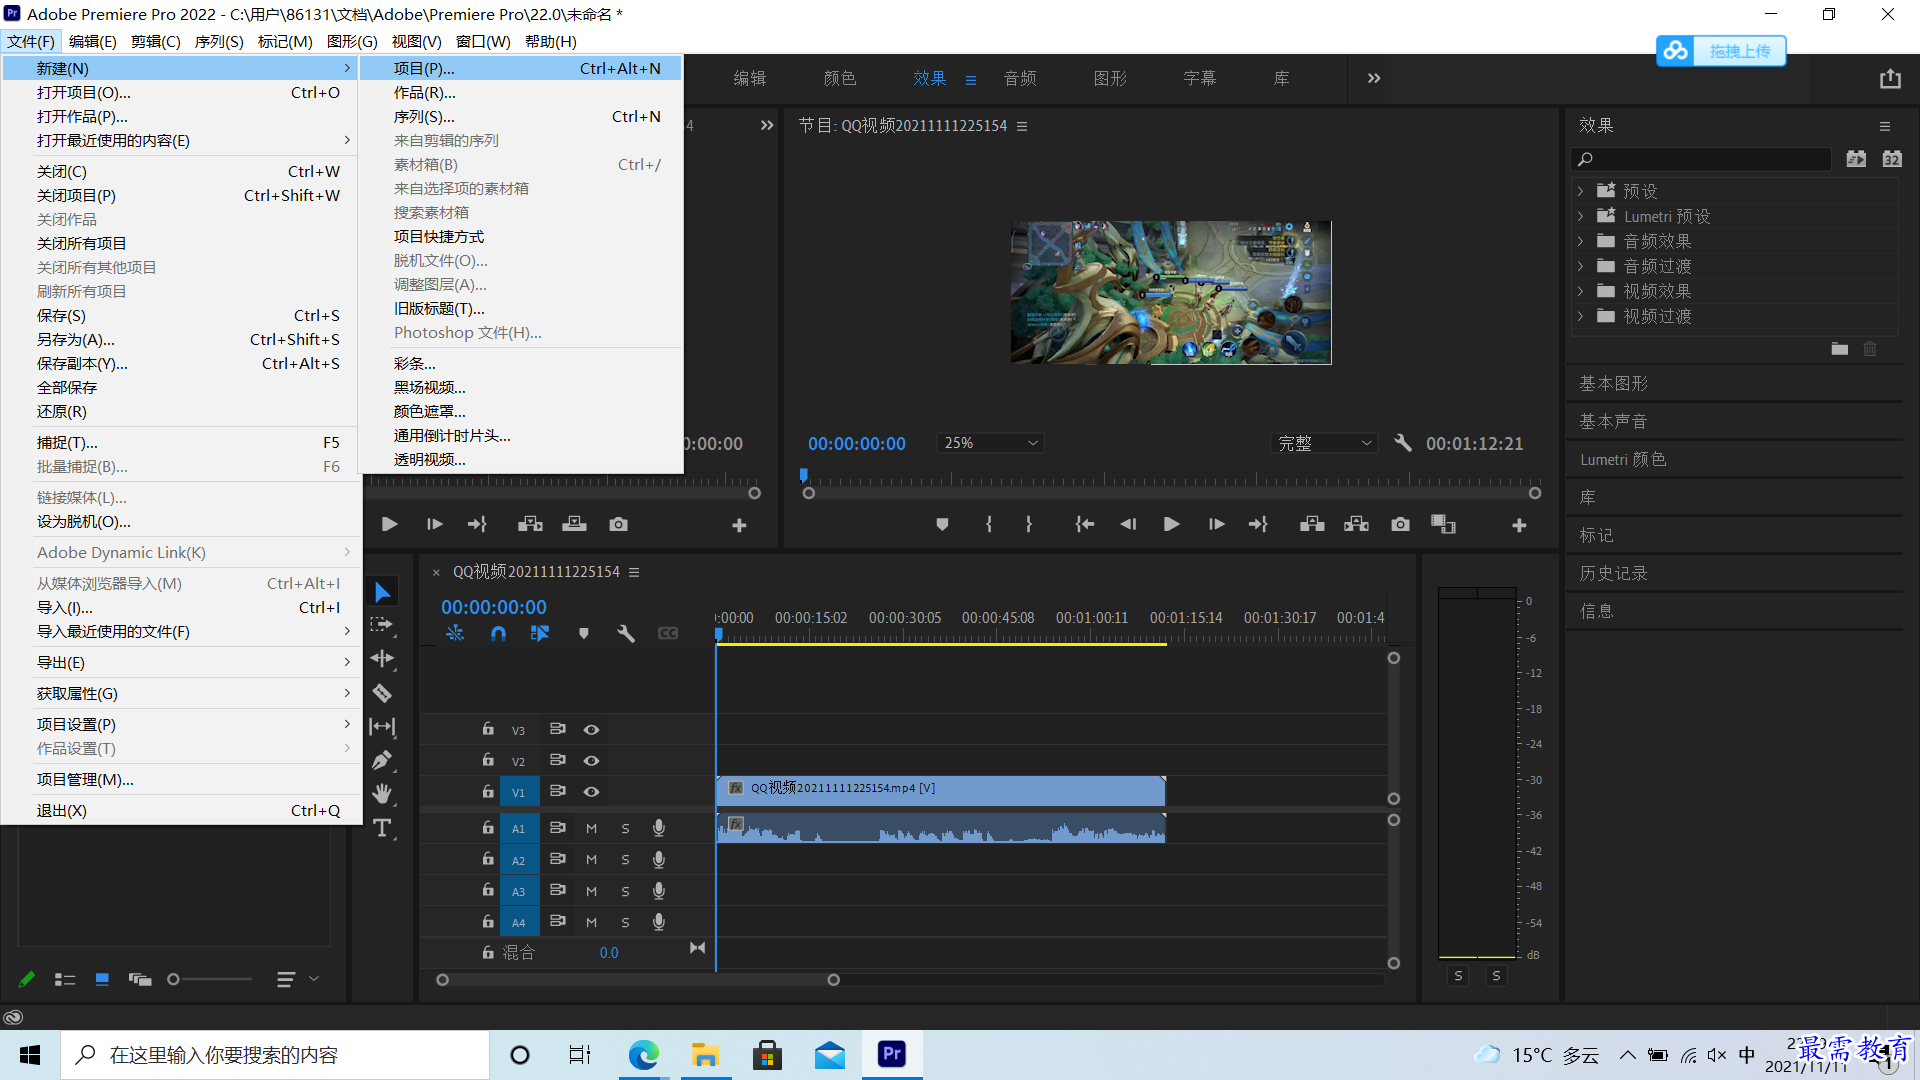Choose 序列(S)... in the 新建 submenu
This screenshot has width=1920, height=1080.
pyautogui.click(x=521, y=116)
